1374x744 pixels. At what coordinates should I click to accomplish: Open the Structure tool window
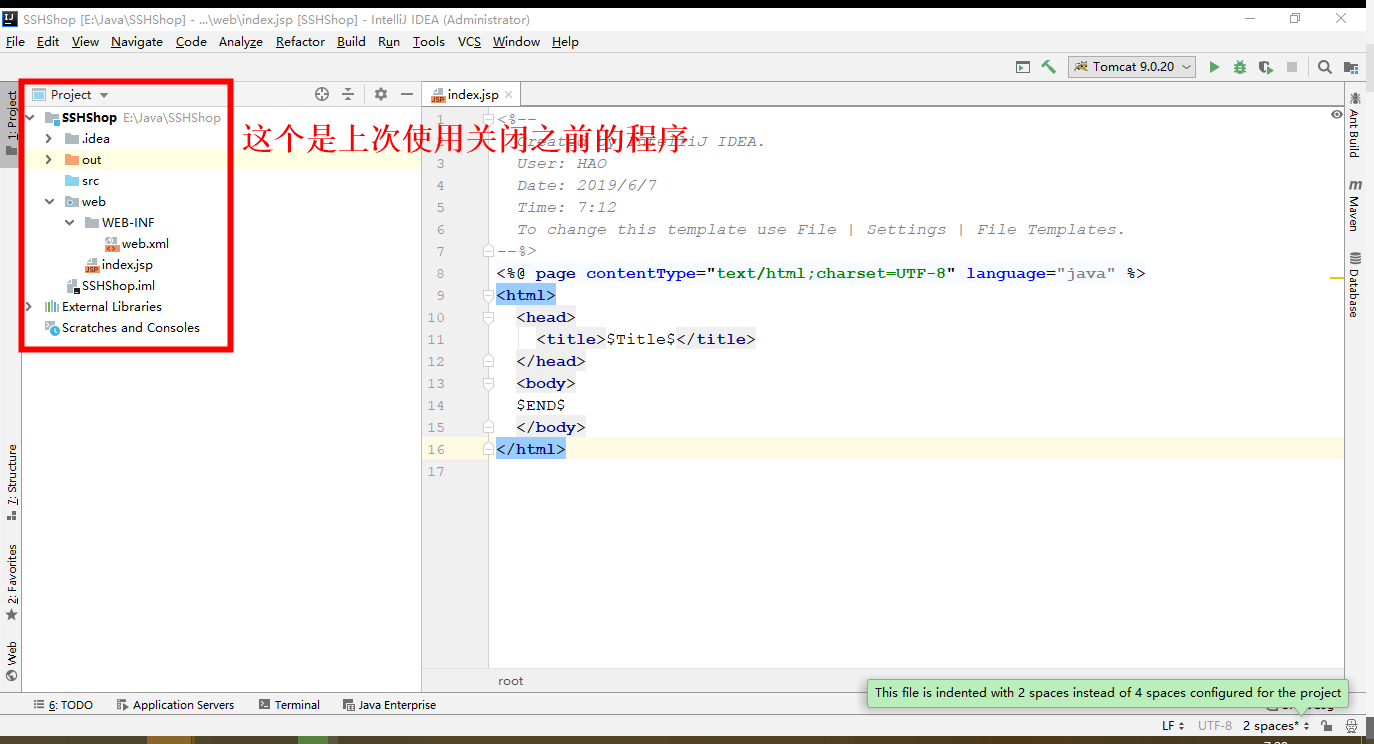[x=12, y=482]
